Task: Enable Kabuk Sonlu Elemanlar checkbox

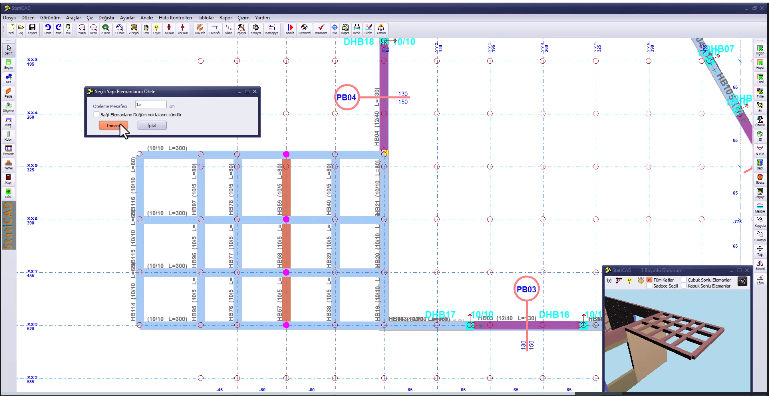Action: point(684,286)
